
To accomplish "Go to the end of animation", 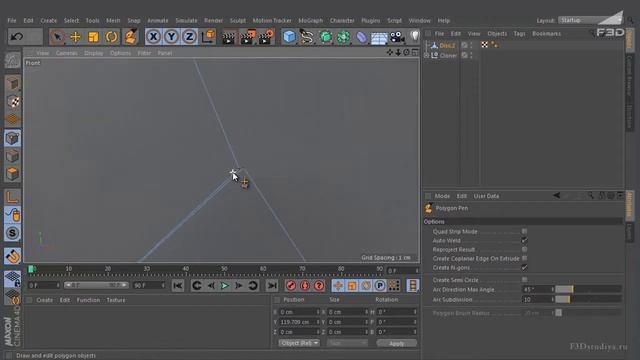I will pyautogui.click(x=272, y=285).
